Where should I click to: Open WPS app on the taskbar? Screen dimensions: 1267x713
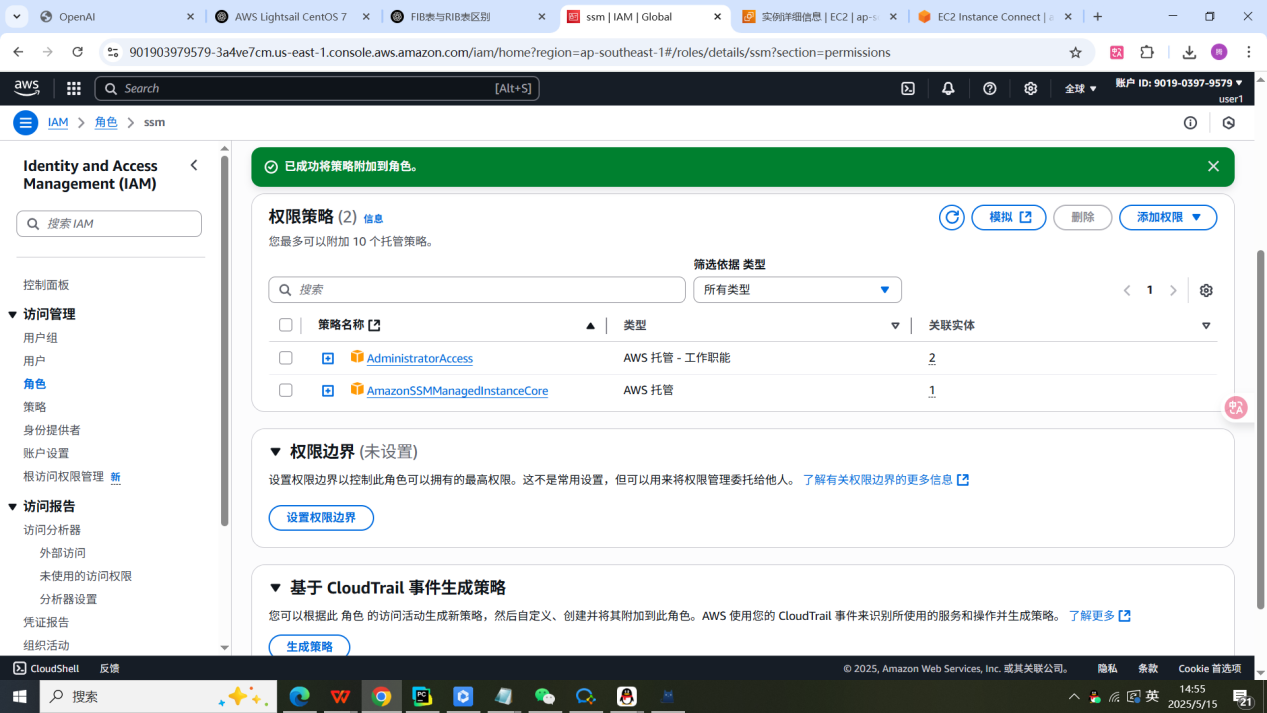[340, 696]
